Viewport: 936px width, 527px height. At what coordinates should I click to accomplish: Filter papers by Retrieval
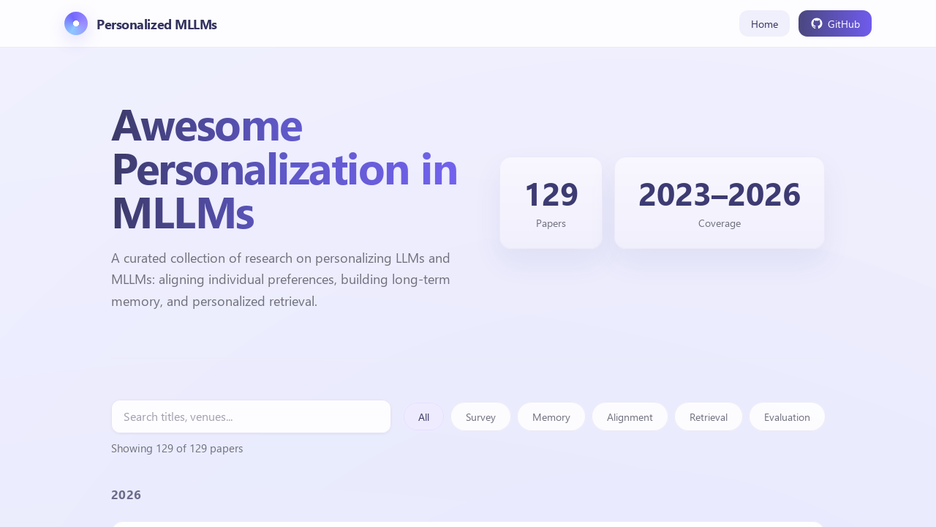709,417
